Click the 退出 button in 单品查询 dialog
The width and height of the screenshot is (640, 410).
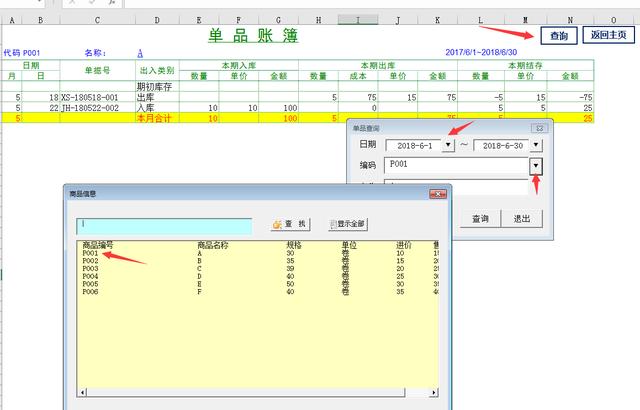tap(522, 219)
